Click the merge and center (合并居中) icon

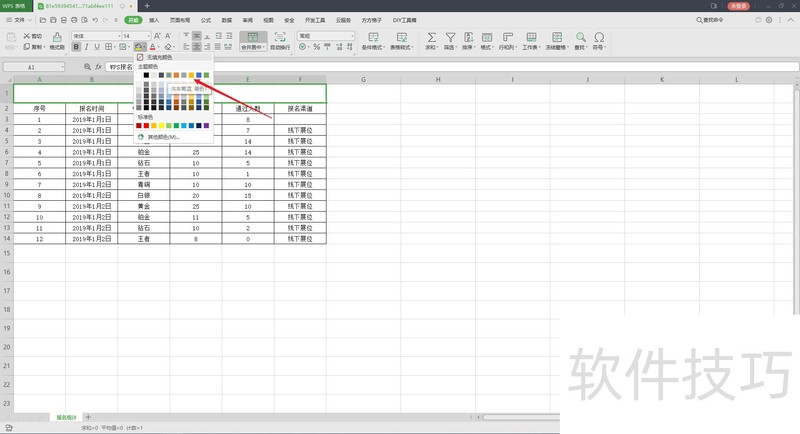pos(253,37)
